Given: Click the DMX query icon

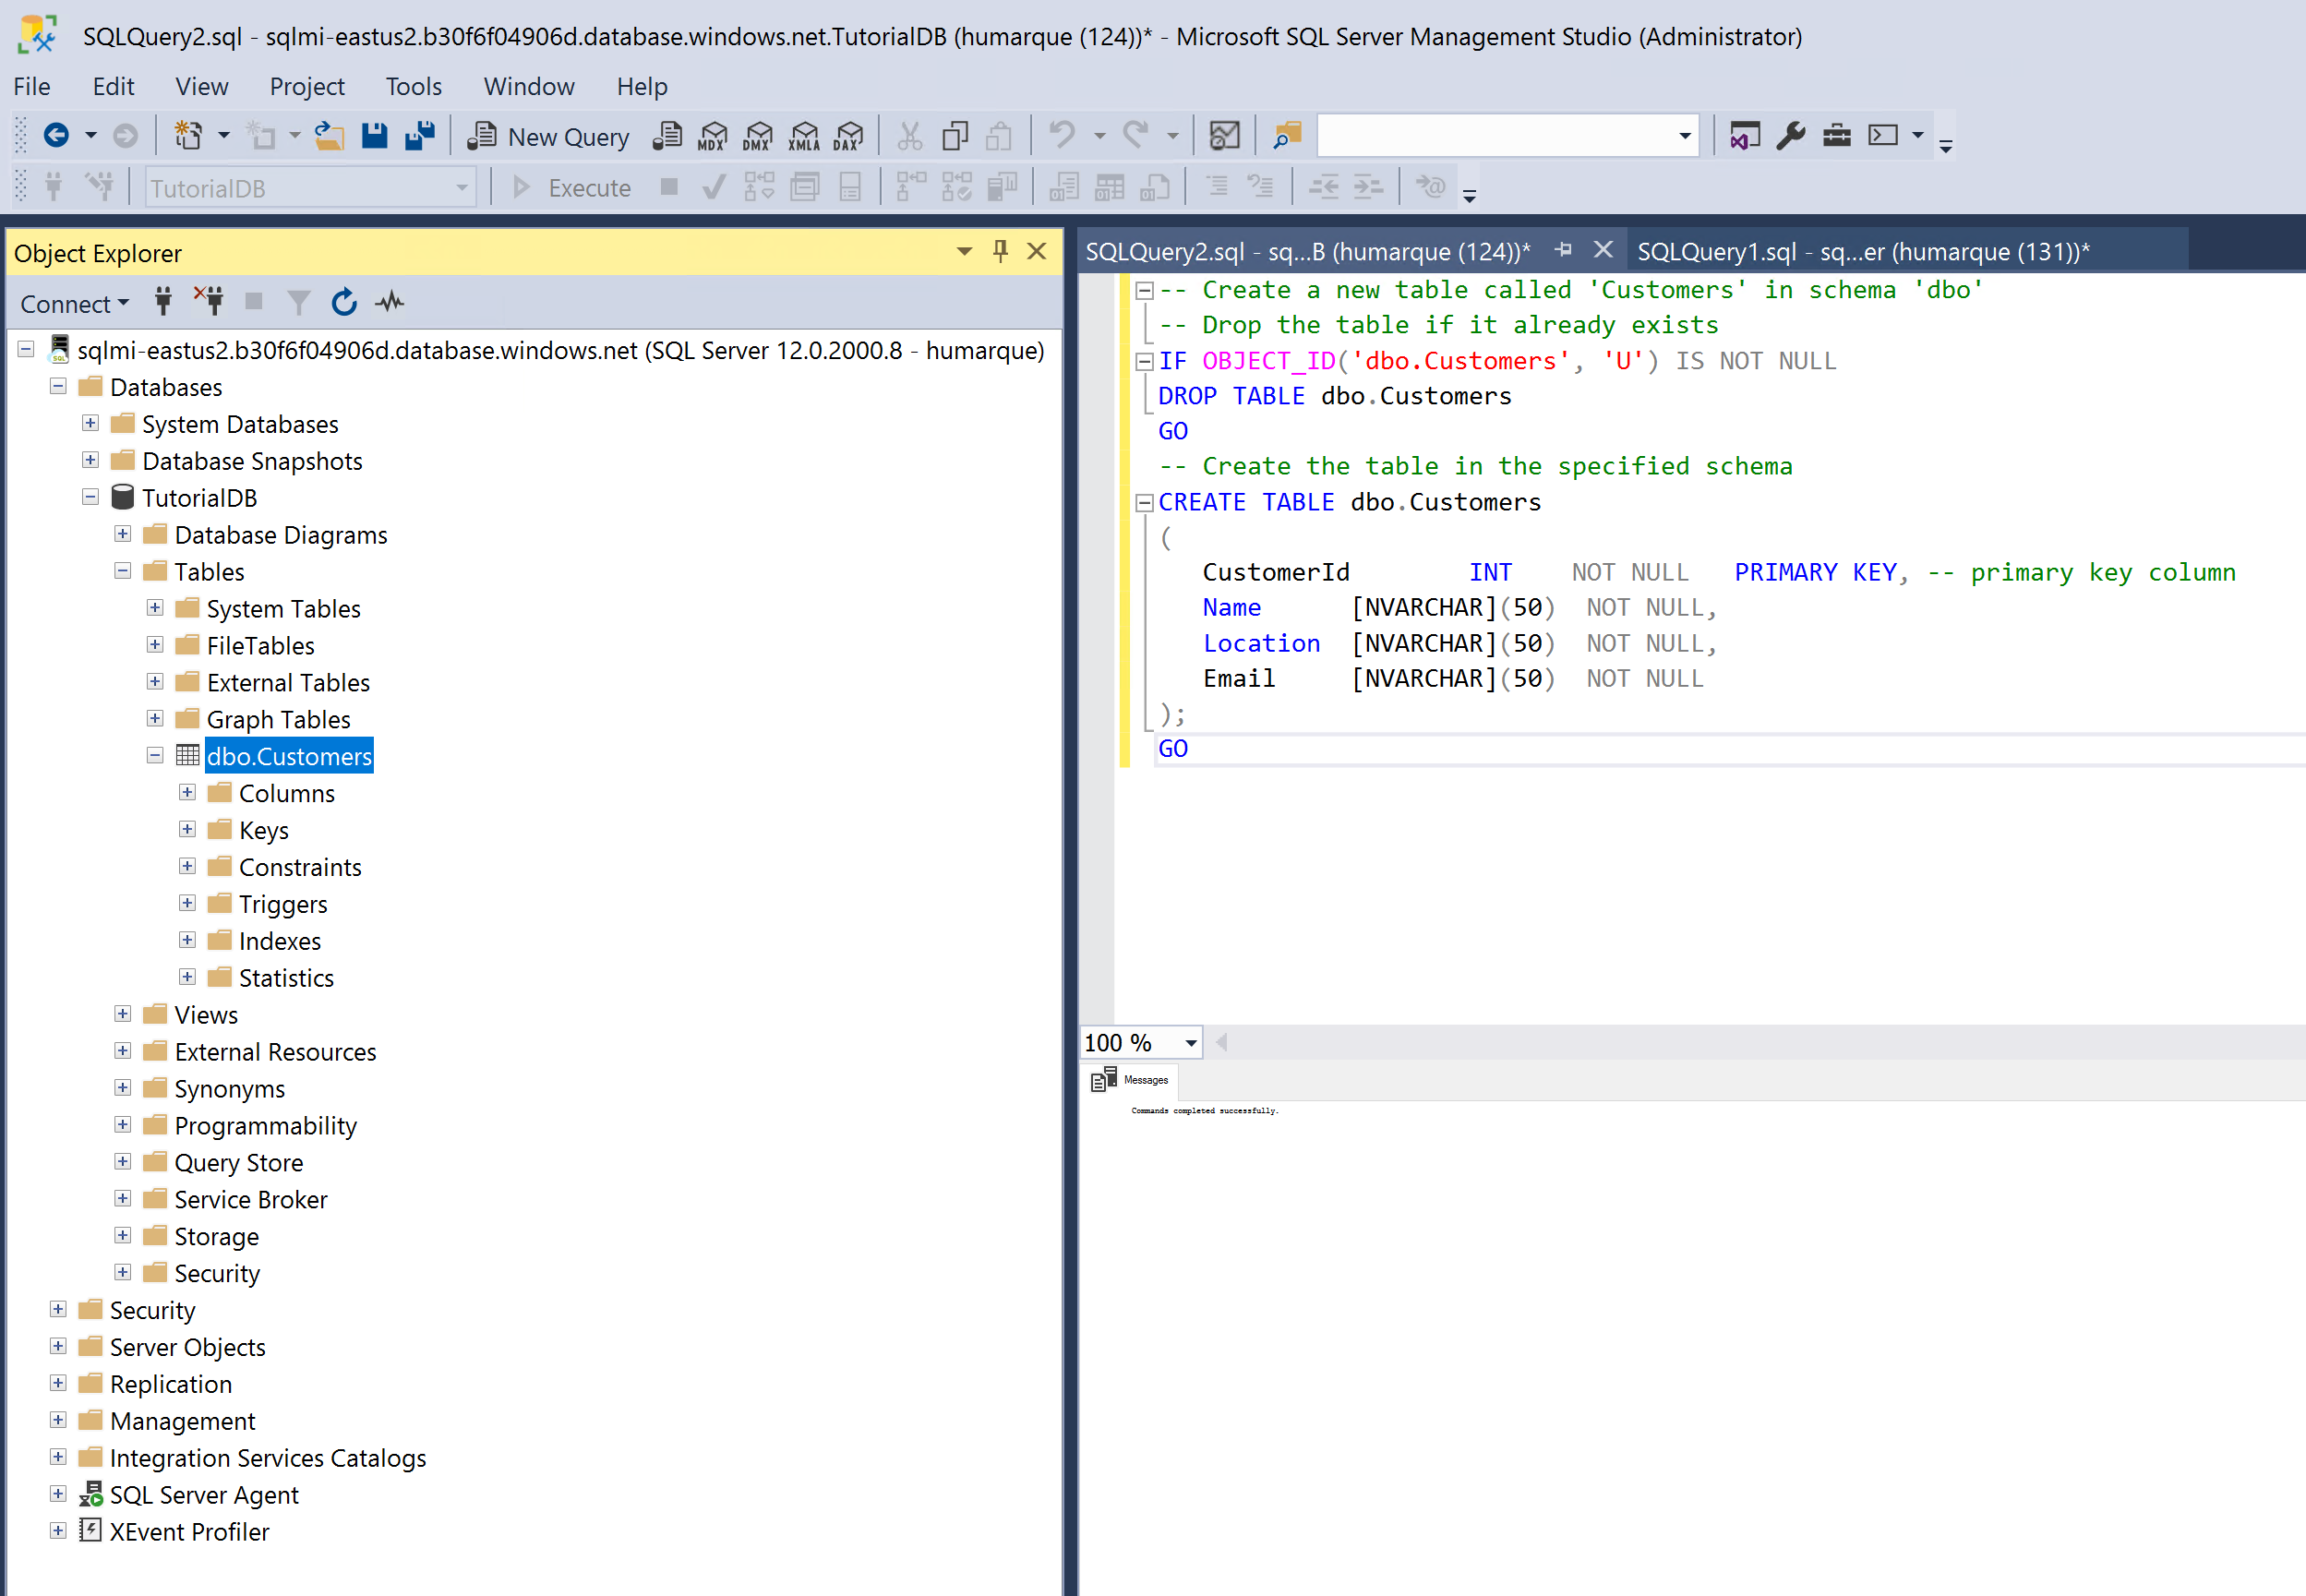Looking at the screenshot, I should 758,135.
